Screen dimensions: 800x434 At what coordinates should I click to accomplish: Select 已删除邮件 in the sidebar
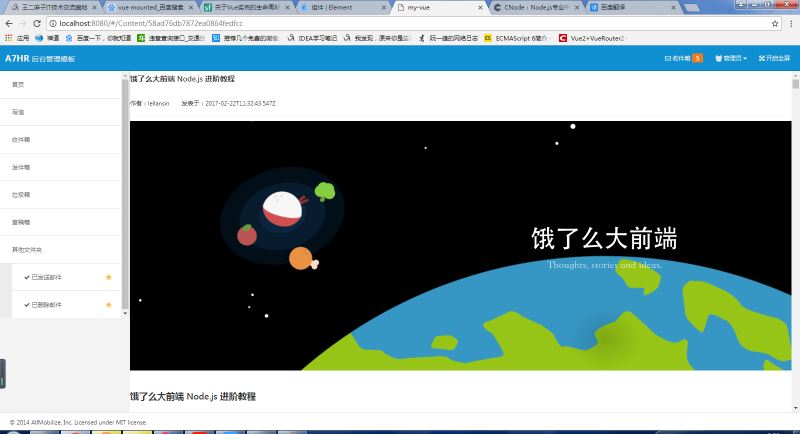(x=66, y=305)
